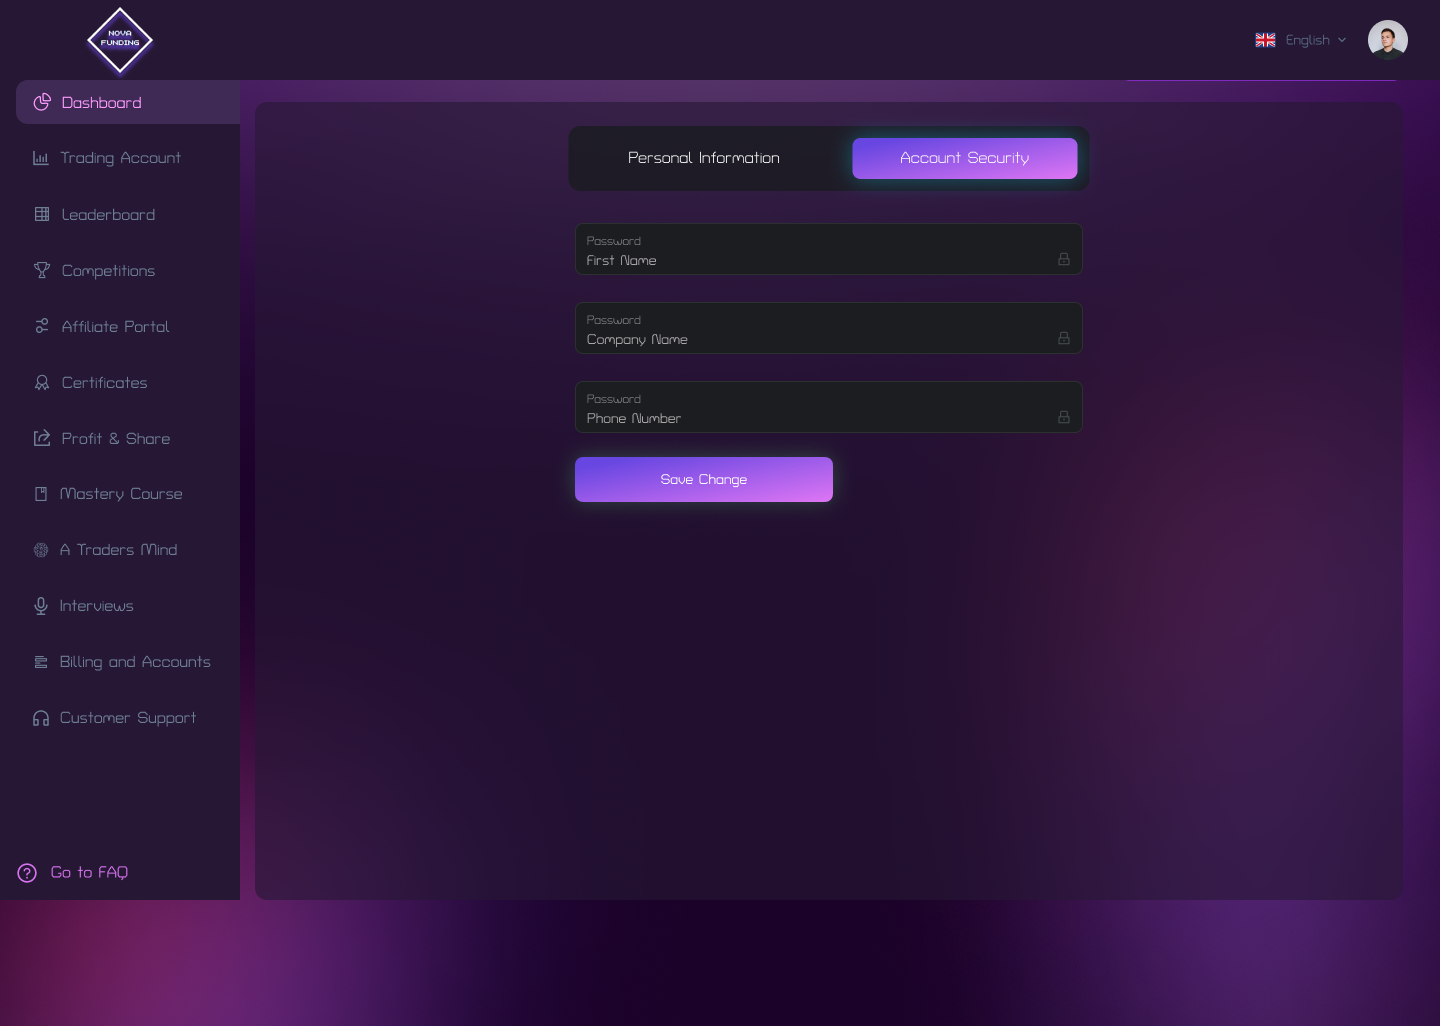Select the Dashboard icon in the sidebar

41,102
